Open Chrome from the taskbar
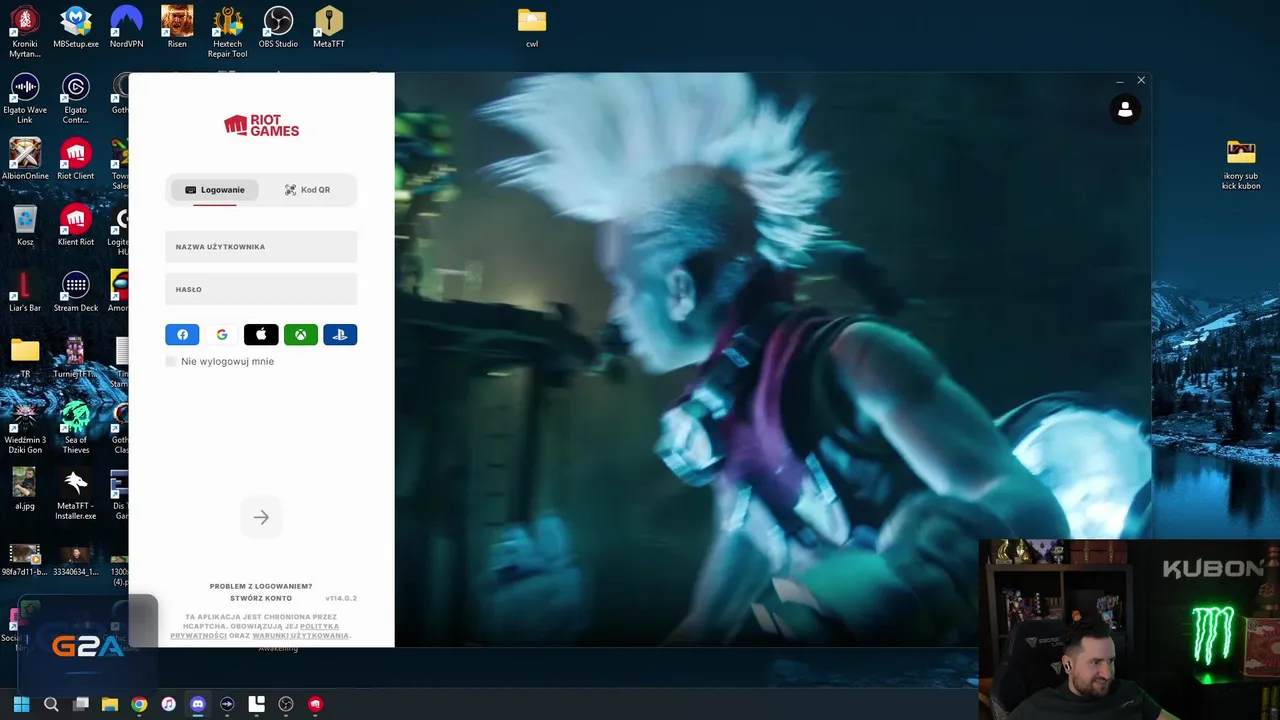The image size is (1280, 720). click(139, 704)
